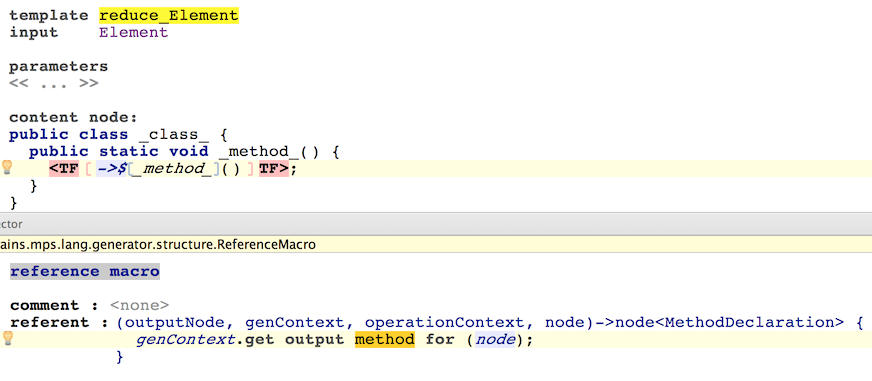Click the lightbulb icon beside genContext line
This screenshot has width=872, height=381.
pos(7,339)
